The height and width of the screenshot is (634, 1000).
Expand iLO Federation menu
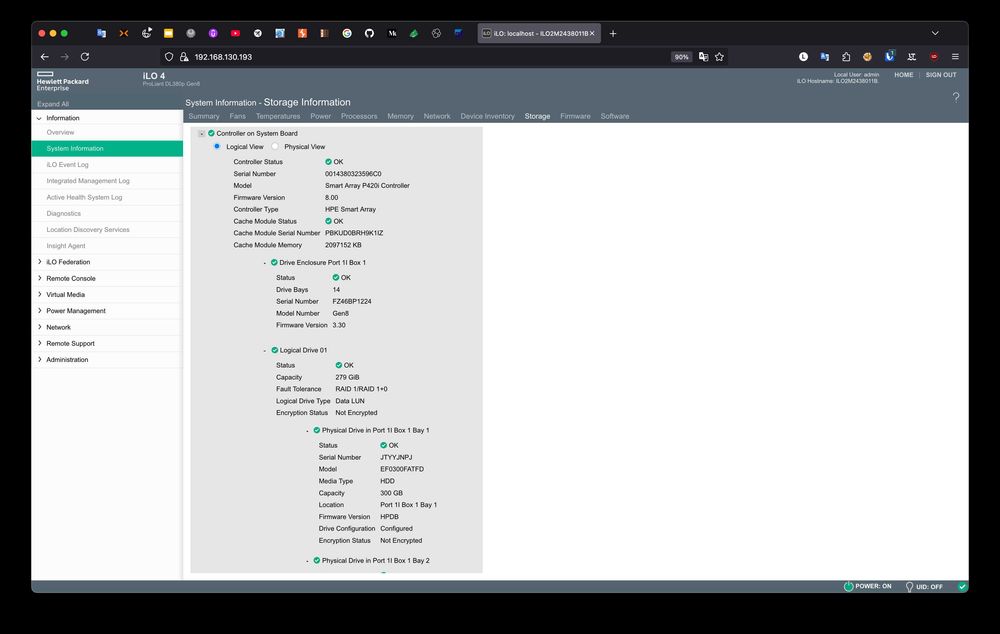[40, 262]
